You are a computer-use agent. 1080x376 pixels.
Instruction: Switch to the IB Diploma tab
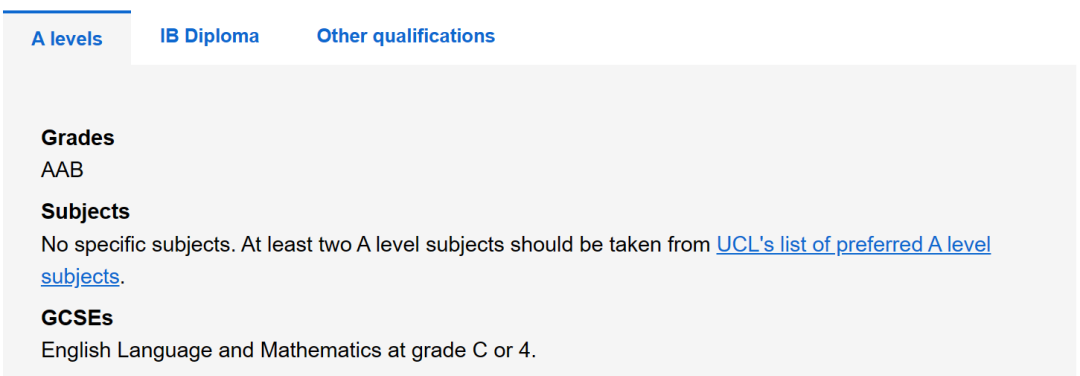(209, 36)
